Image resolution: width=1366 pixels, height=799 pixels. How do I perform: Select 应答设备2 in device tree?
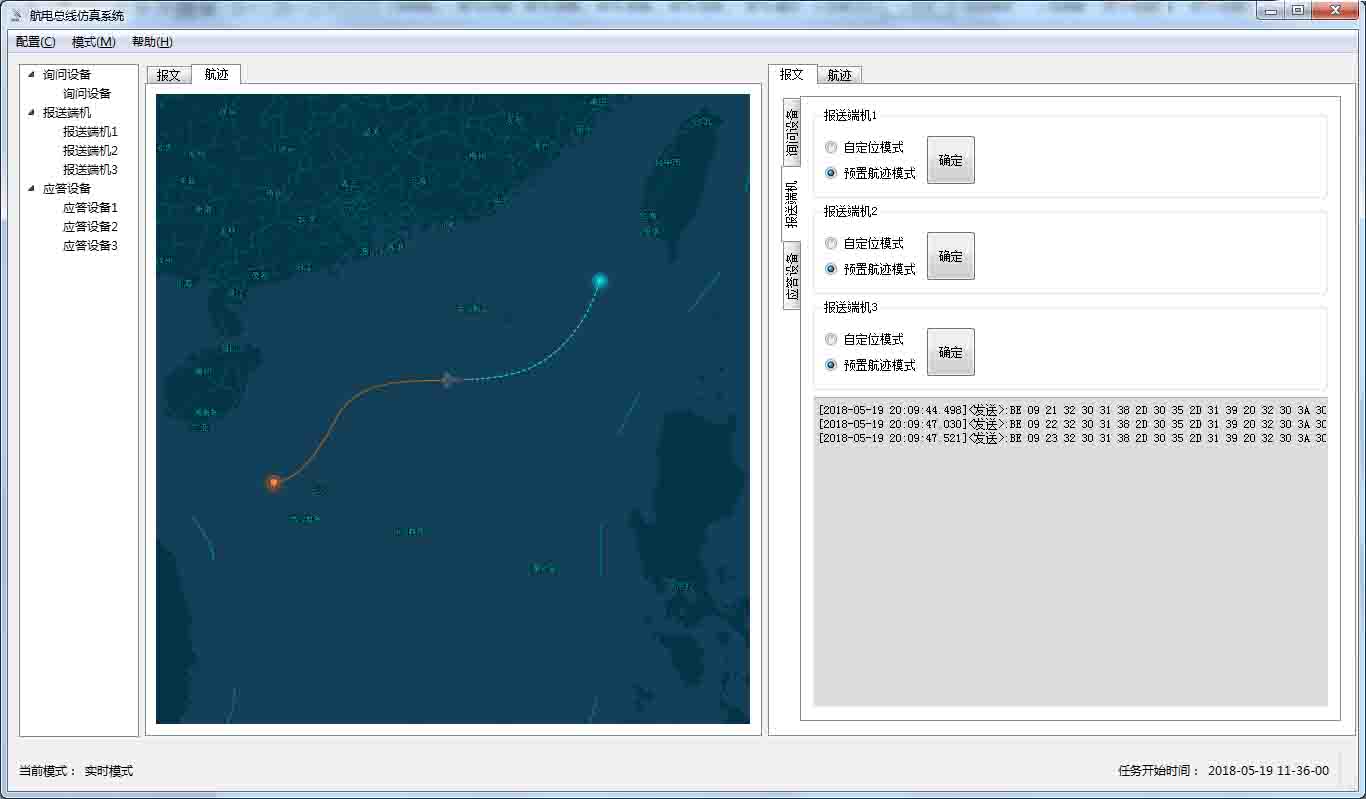point(90,226)
